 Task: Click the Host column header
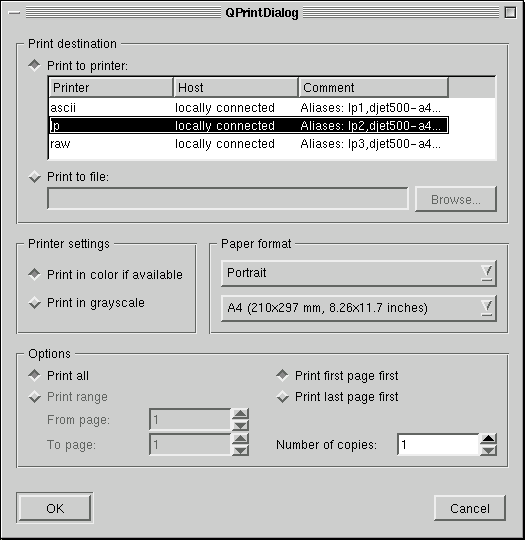236,87
